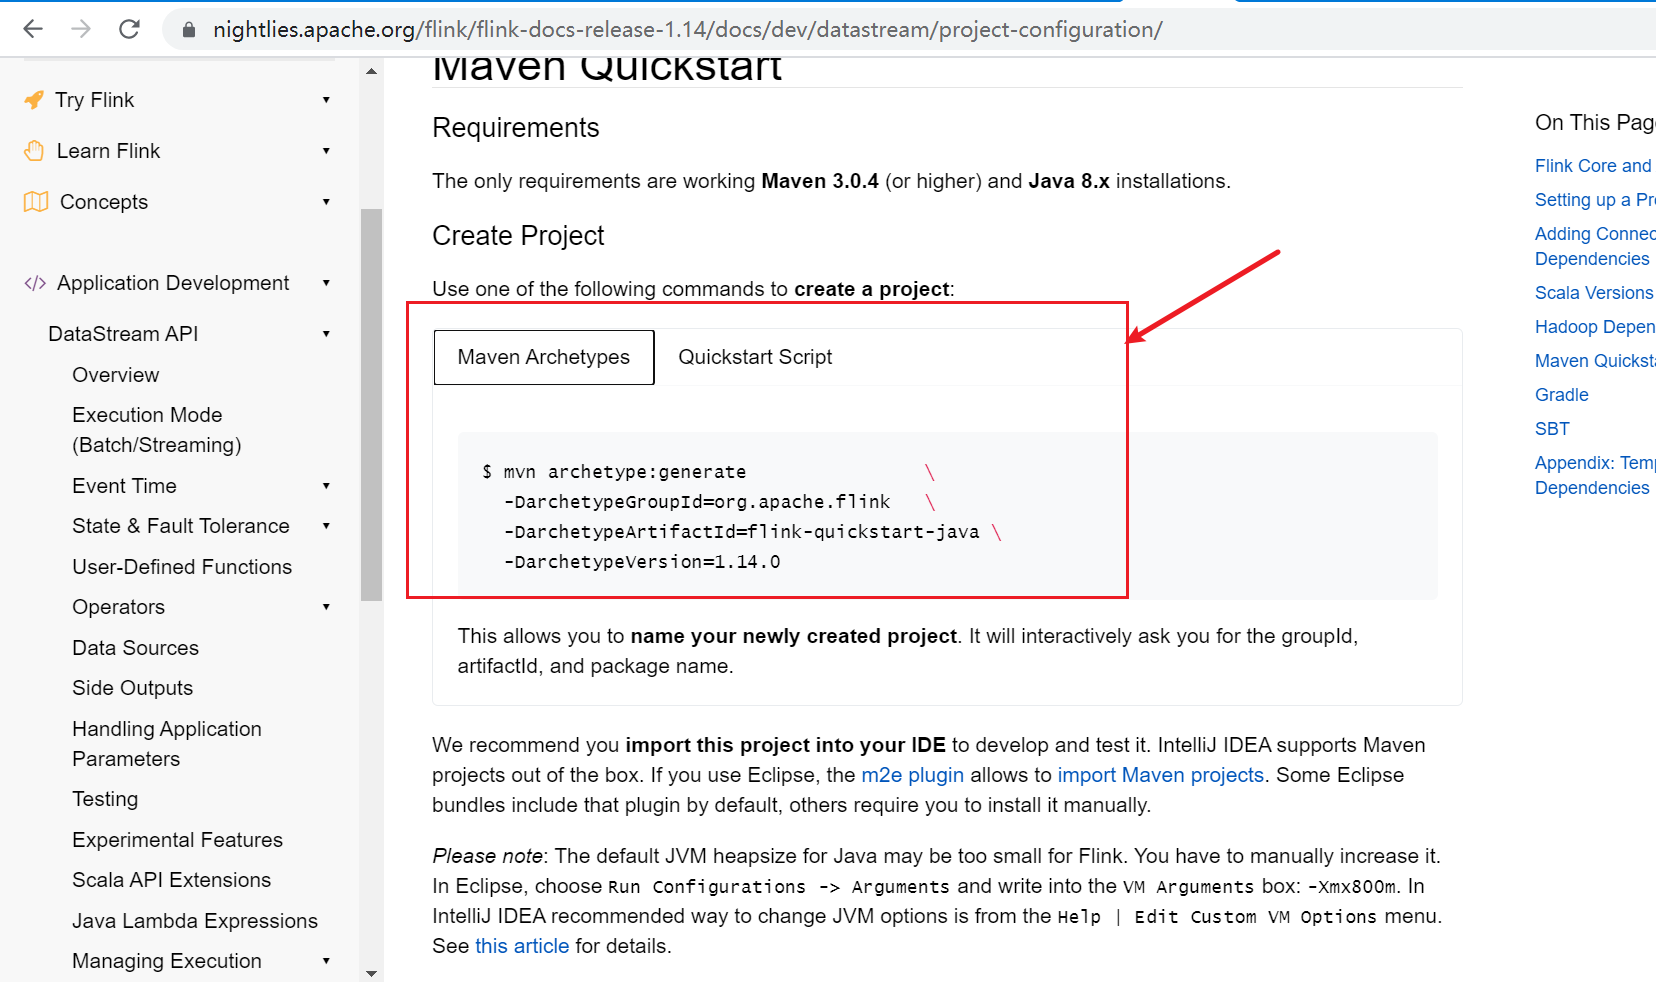
Task: Jump to Gradle section link
Action: pos(1561,395)
